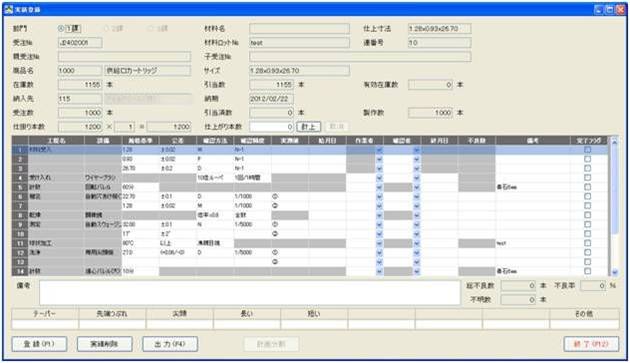Click the greyed 計画分割 button
The width and height of the screenshot is (630, 363).
click(x=272, y=344)
